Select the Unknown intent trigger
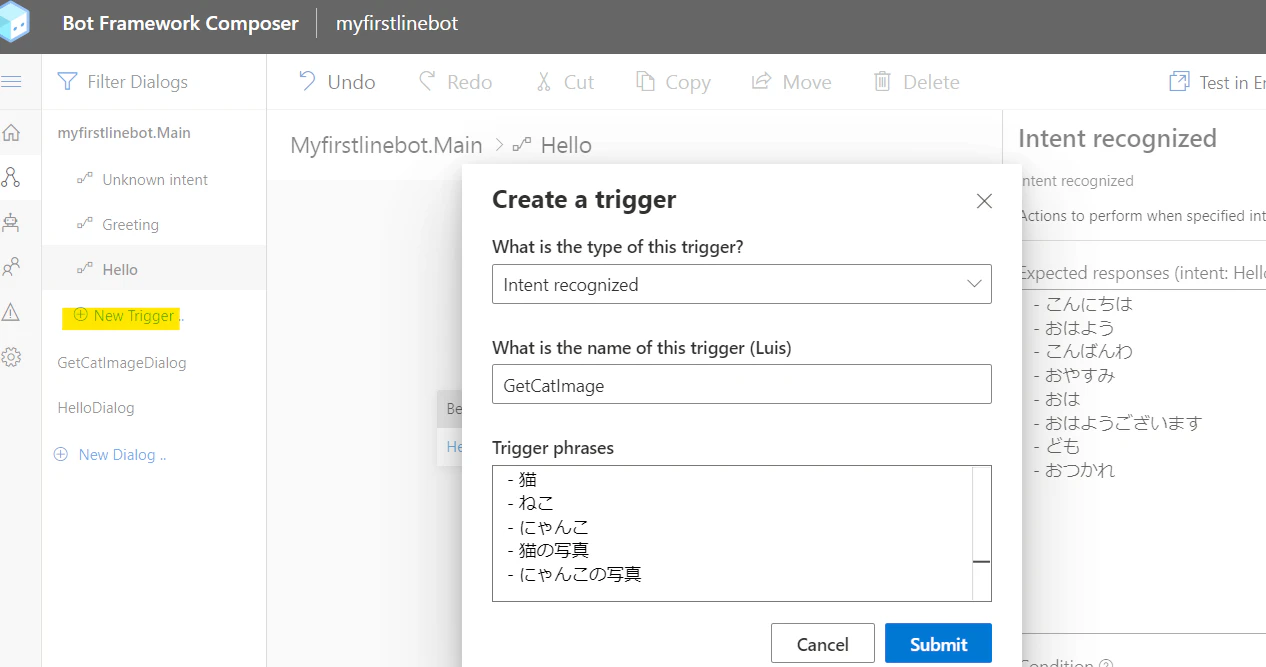 click(155, 179)
